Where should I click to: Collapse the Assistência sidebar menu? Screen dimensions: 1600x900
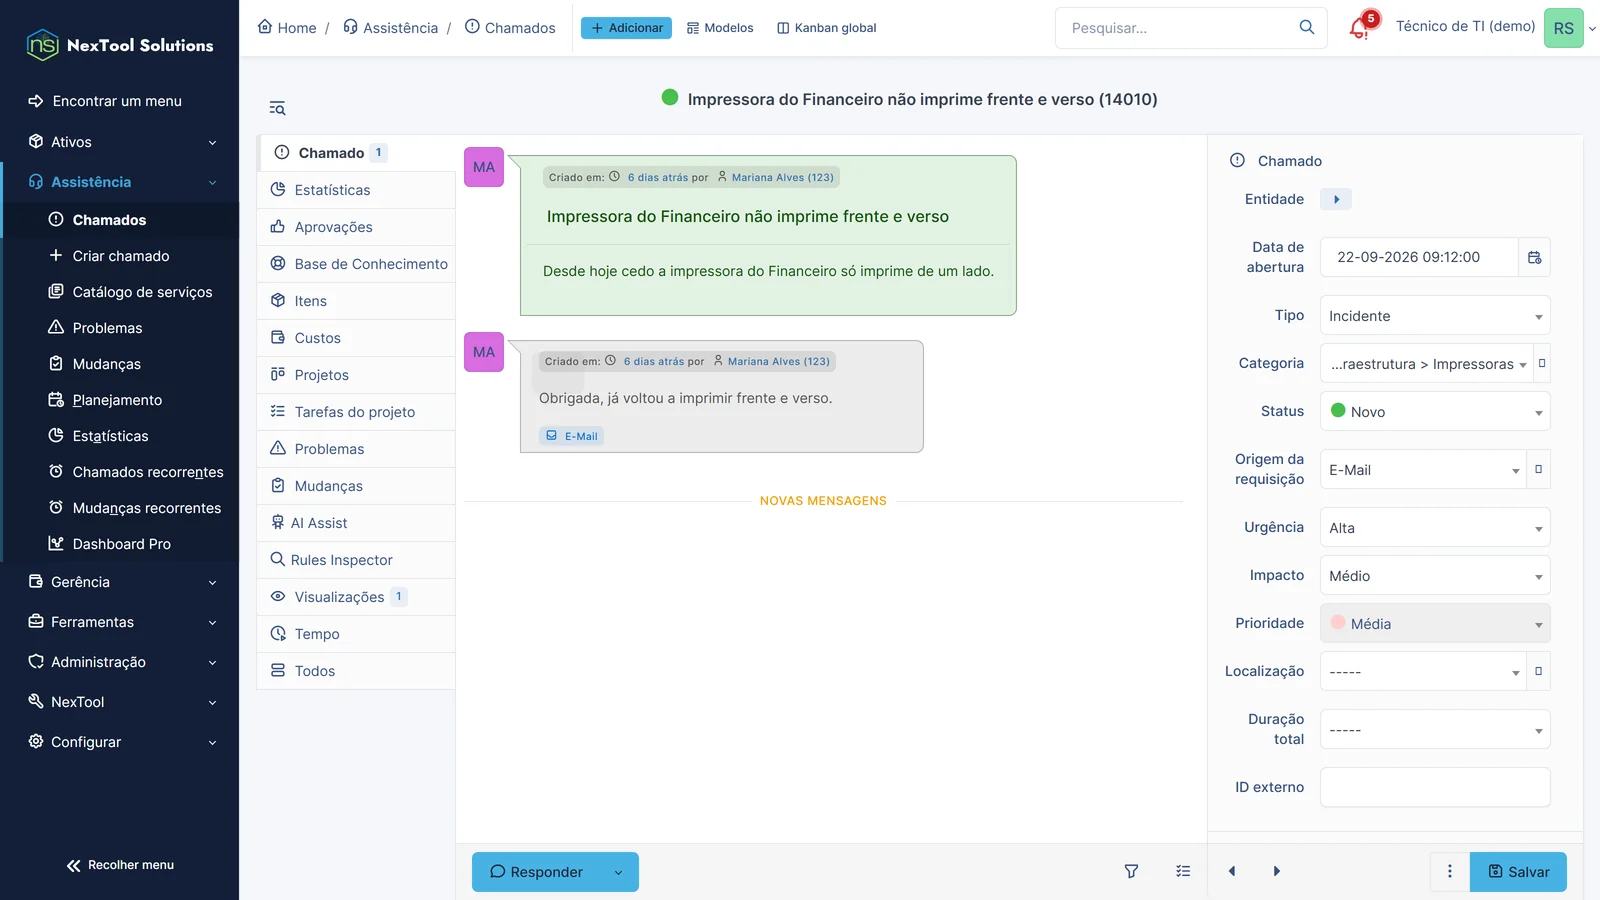[x=120, y=182]
